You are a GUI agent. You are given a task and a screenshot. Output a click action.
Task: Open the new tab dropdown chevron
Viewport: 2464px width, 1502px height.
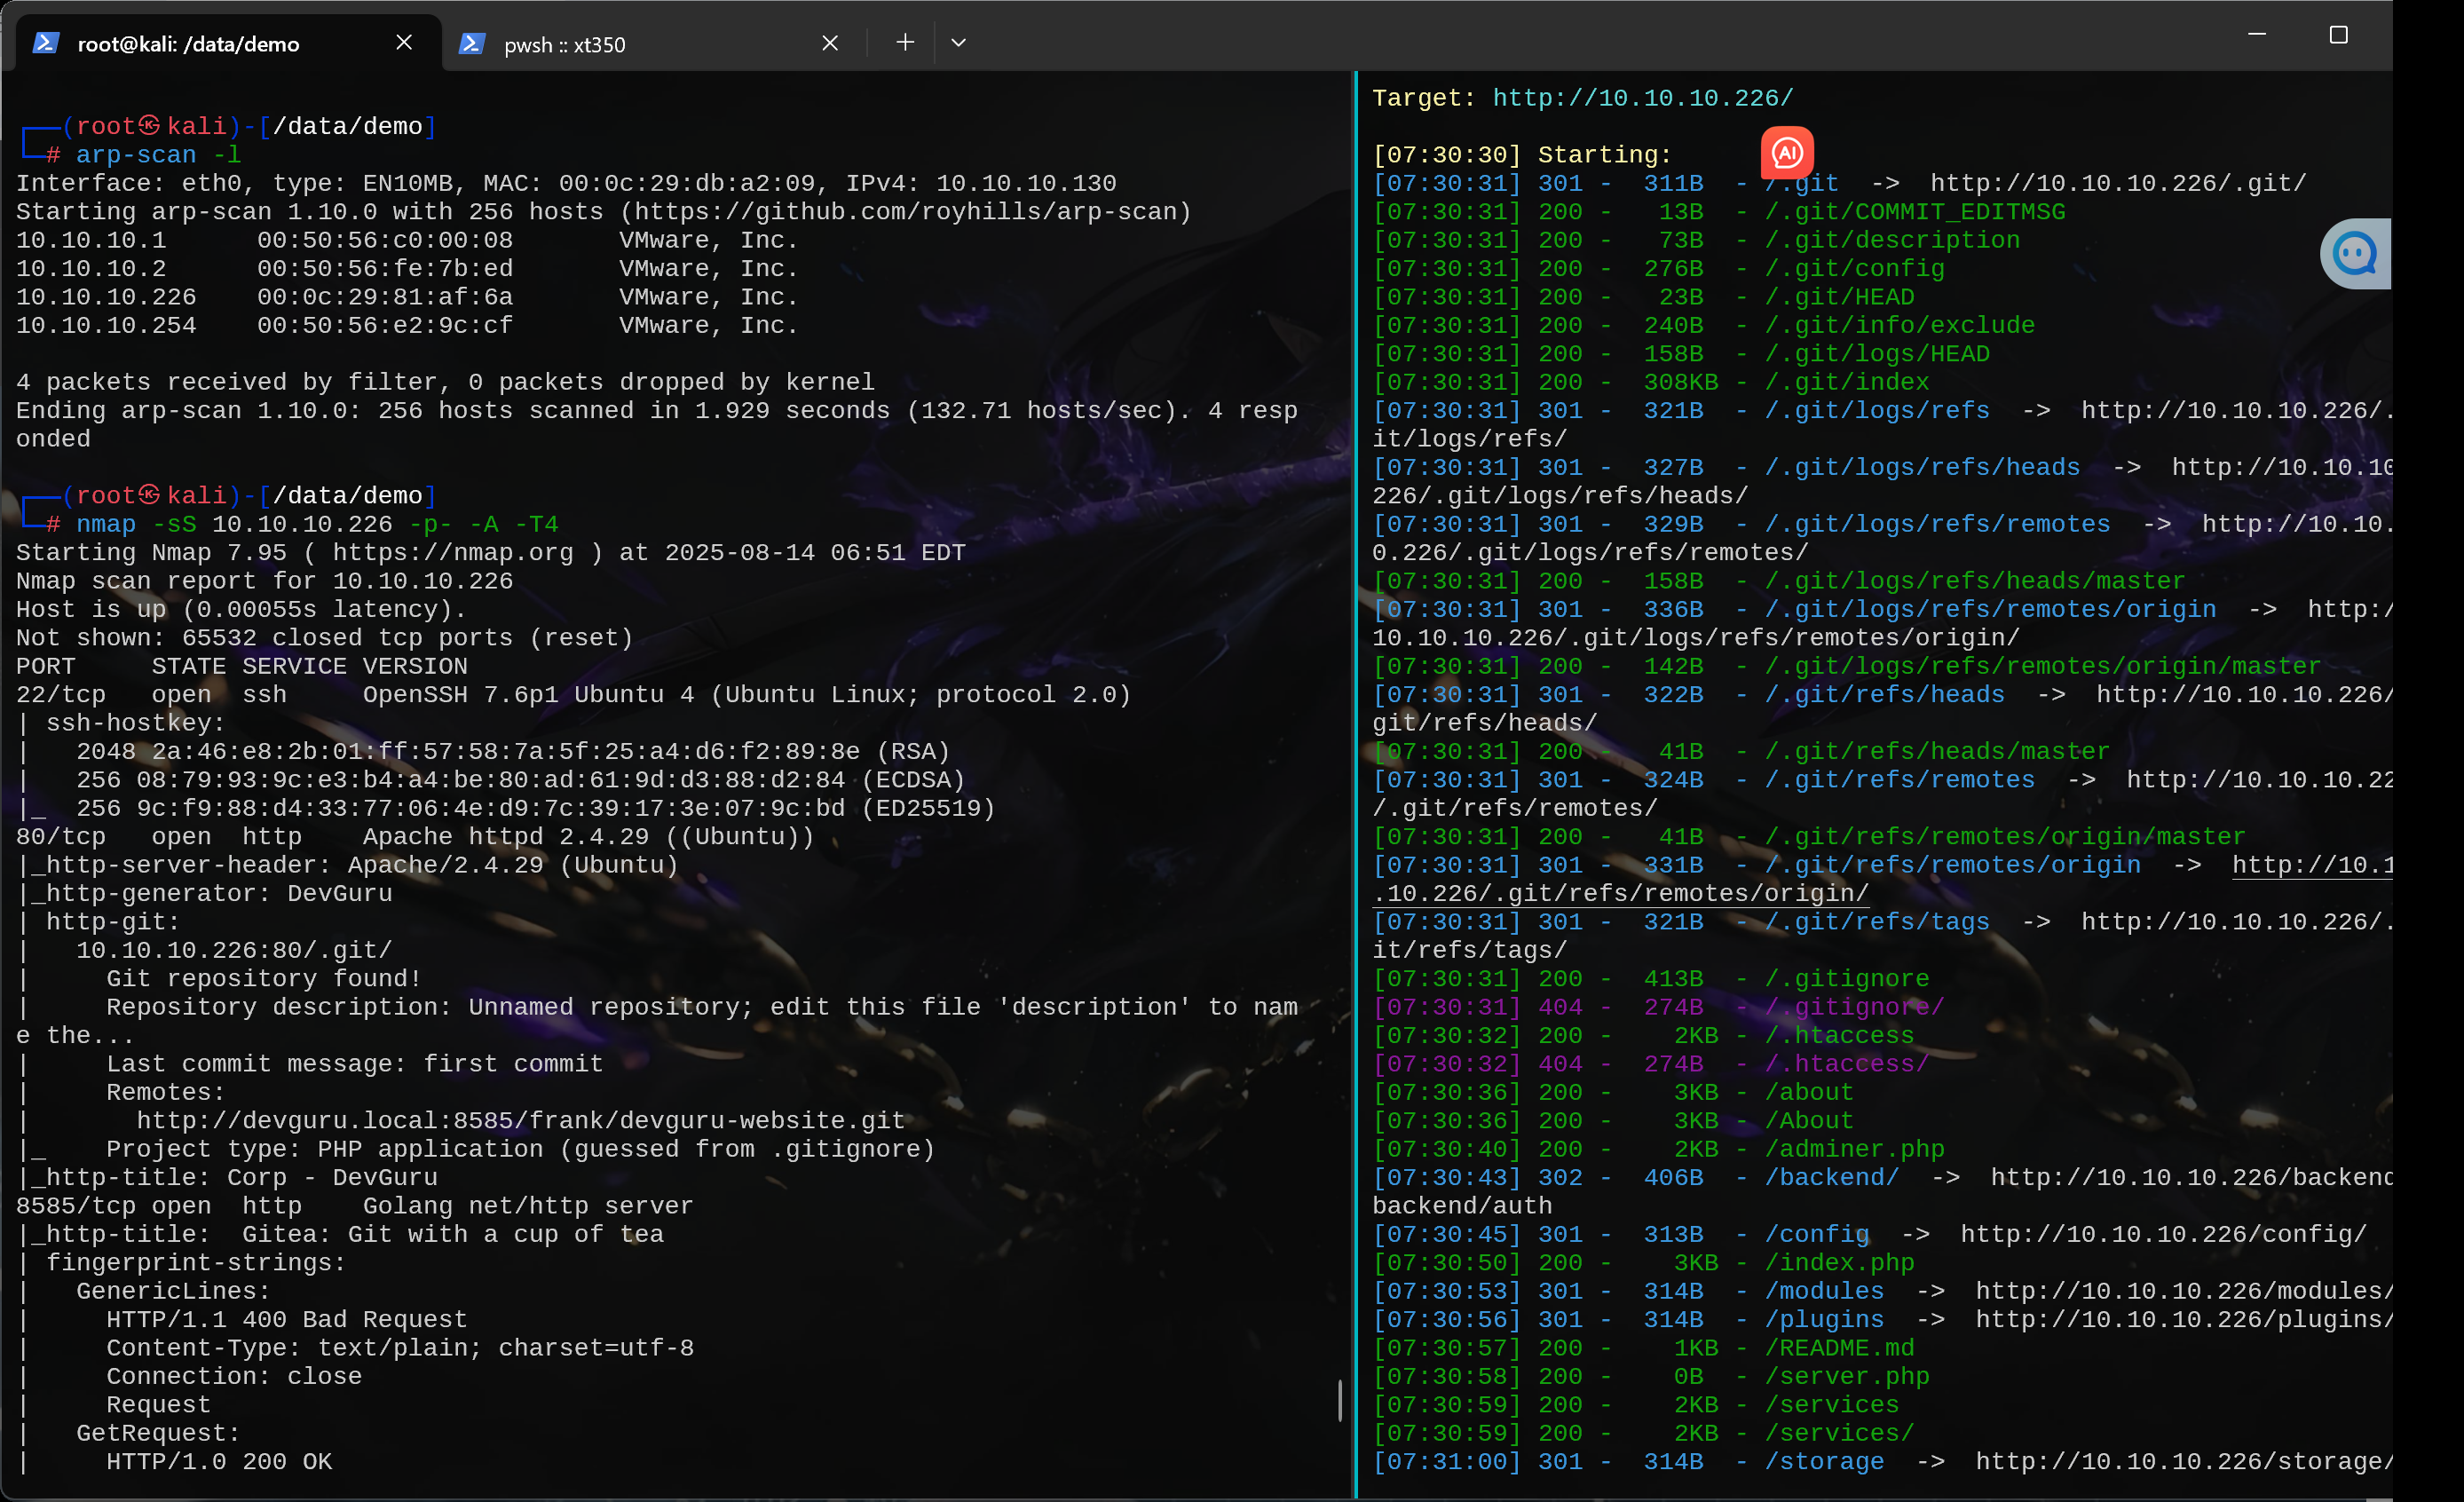click(957, 43)
